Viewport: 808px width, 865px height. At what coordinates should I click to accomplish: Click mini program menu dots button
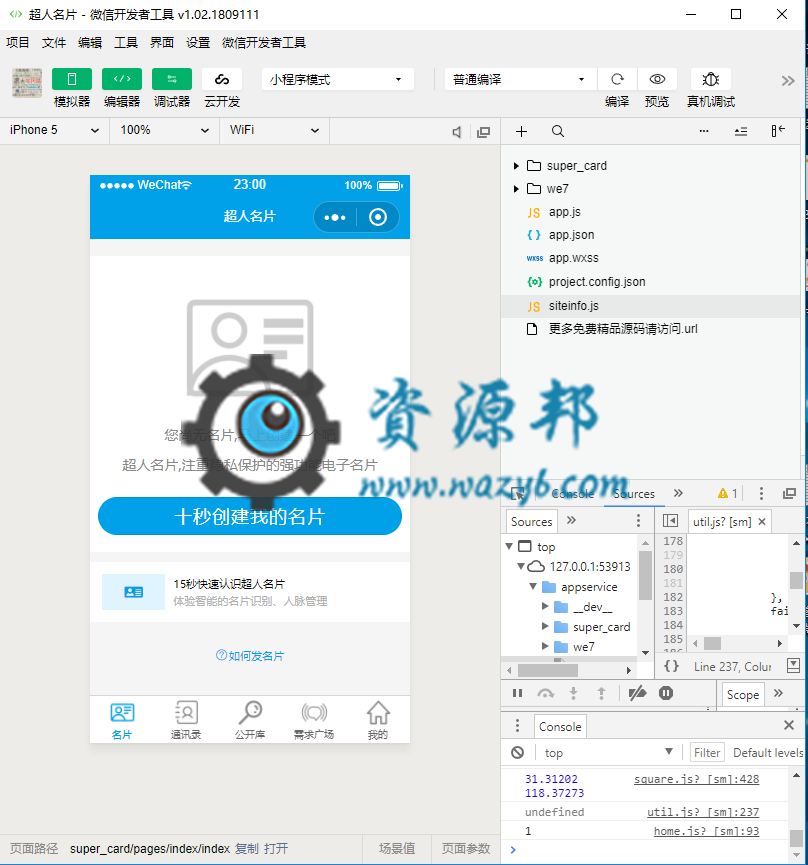point(335,217)
